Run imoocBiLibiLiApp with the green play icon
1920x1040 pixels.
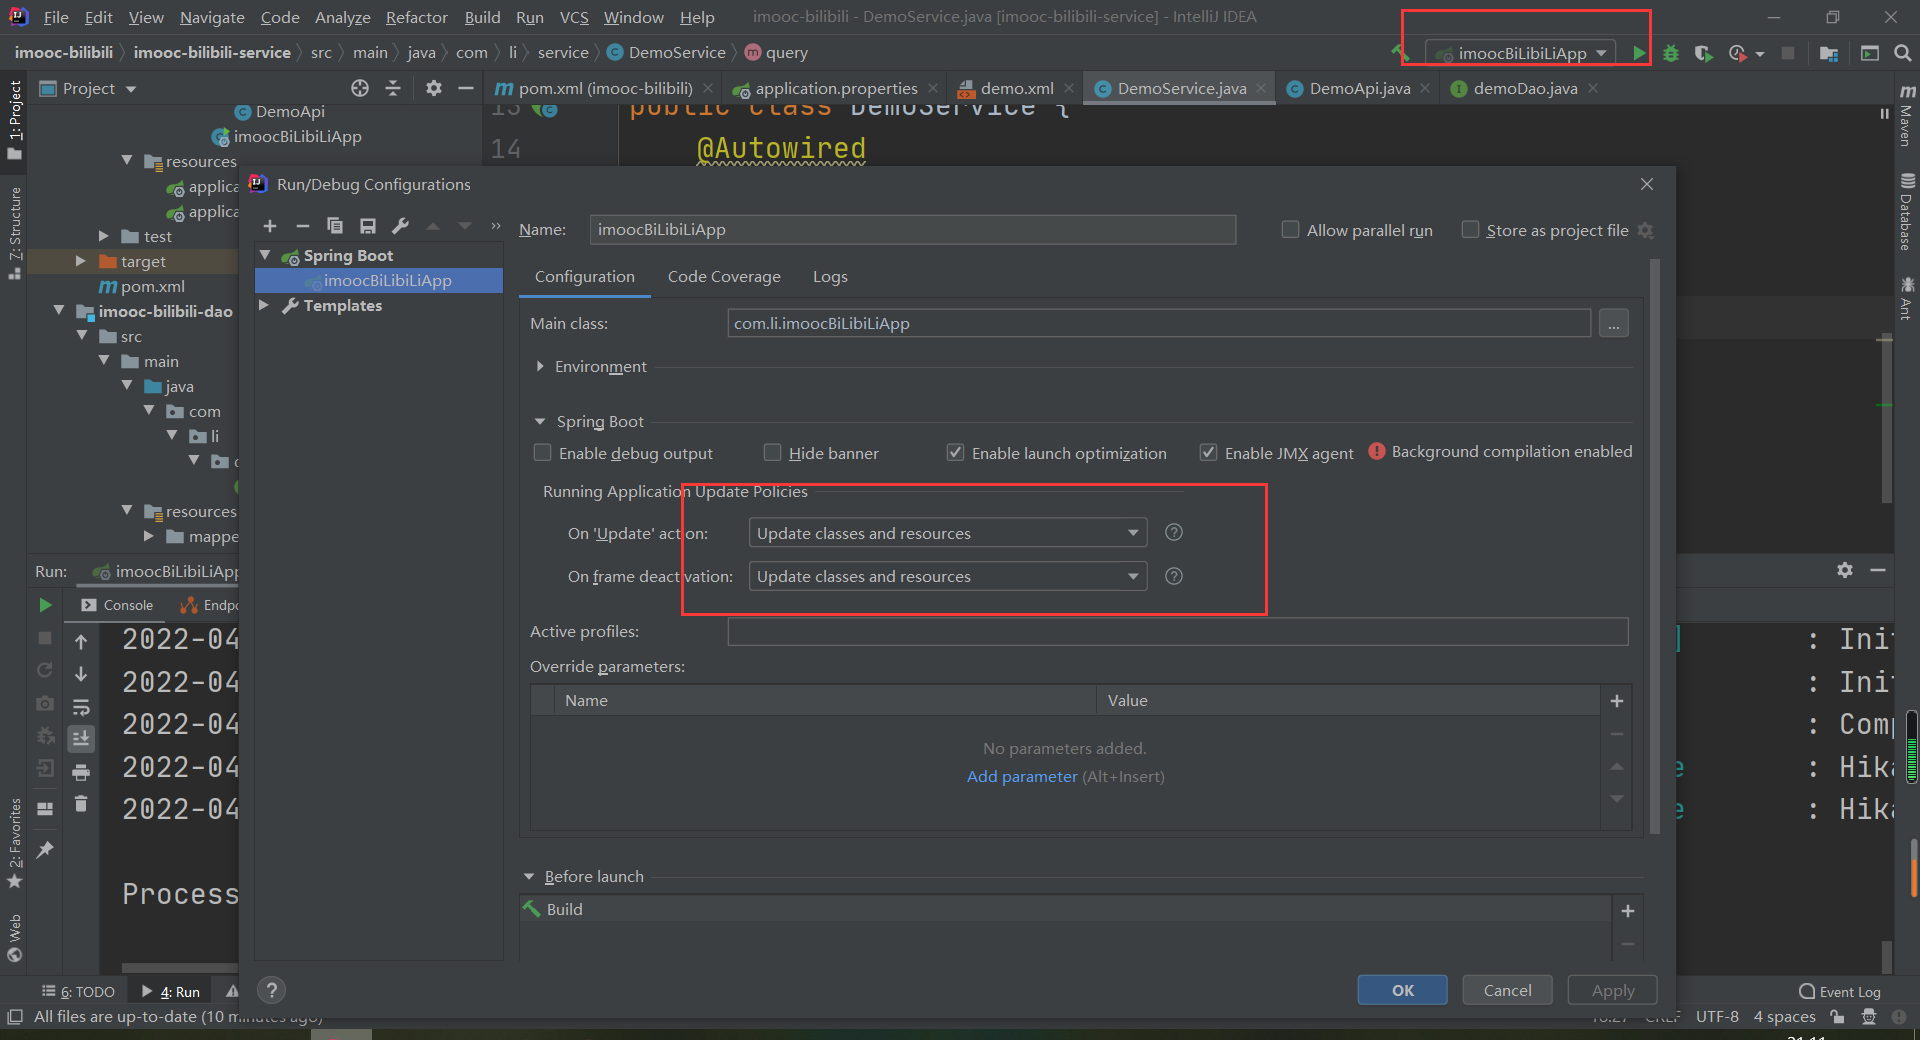(1638, 53)
